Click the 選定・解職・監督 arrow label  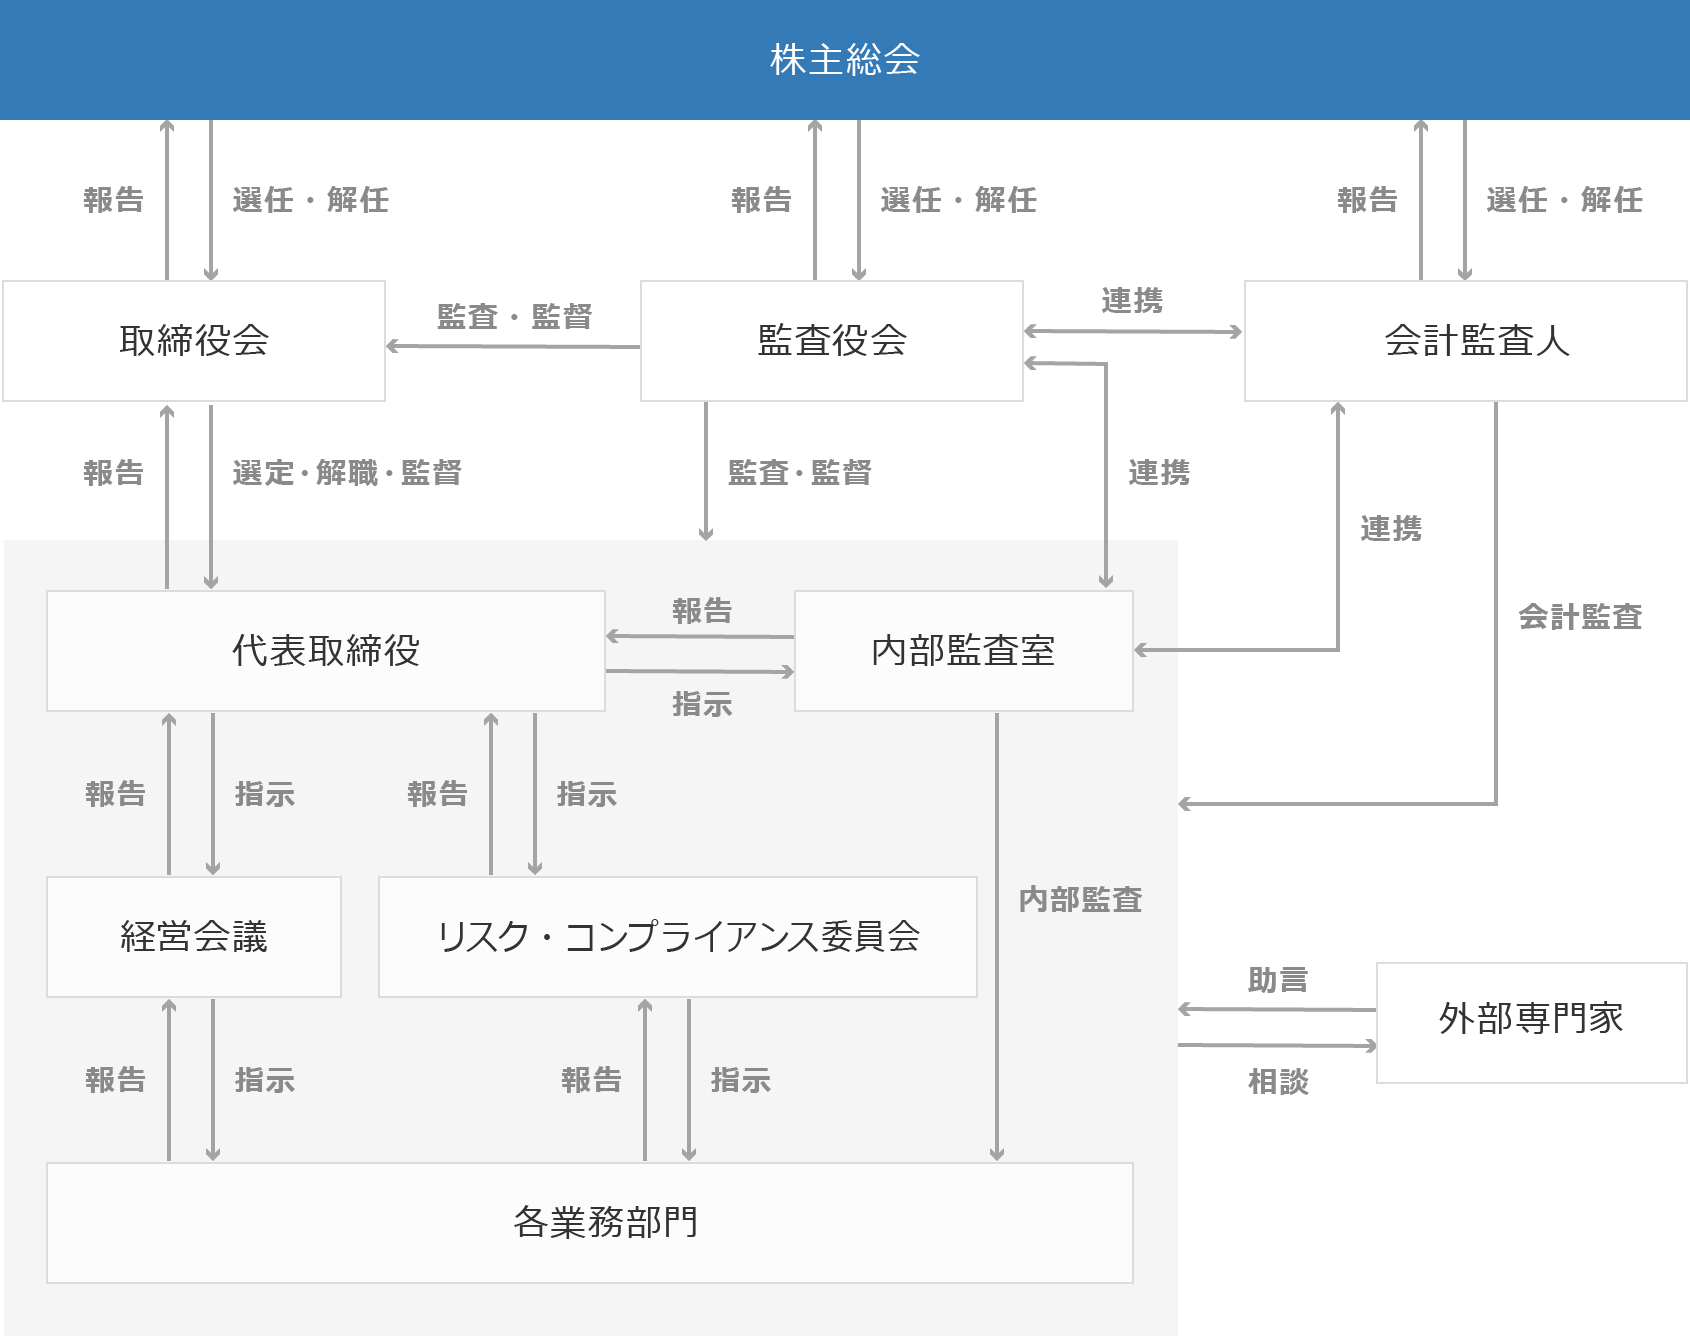point(347,473)
